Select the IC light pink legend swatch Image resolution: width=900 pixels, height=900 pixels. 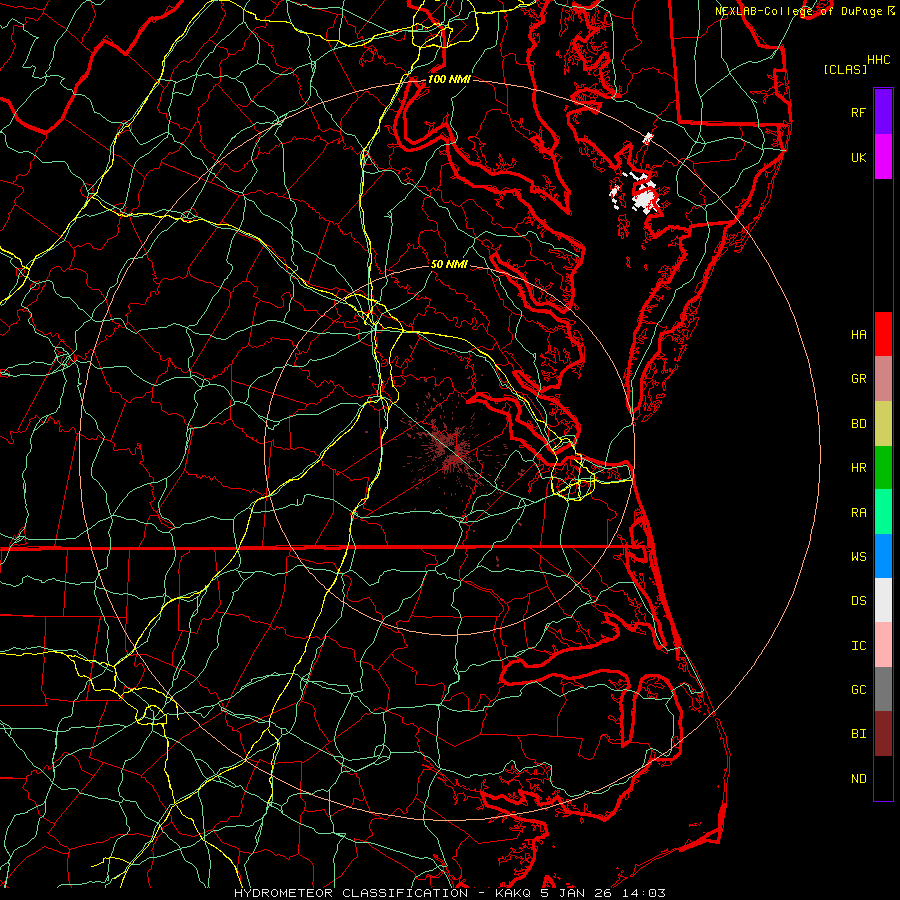click(883, 645)
